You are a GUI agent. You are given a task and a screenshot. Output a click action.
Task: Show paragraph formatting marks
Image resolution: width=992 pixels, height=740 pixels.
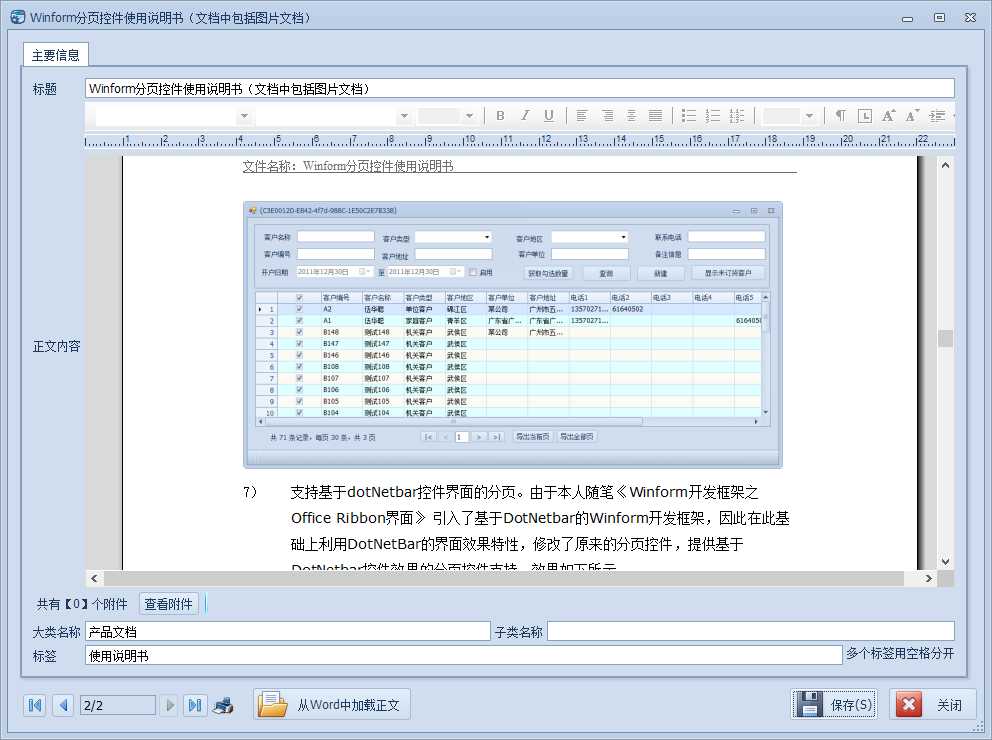tap(840, 116)
